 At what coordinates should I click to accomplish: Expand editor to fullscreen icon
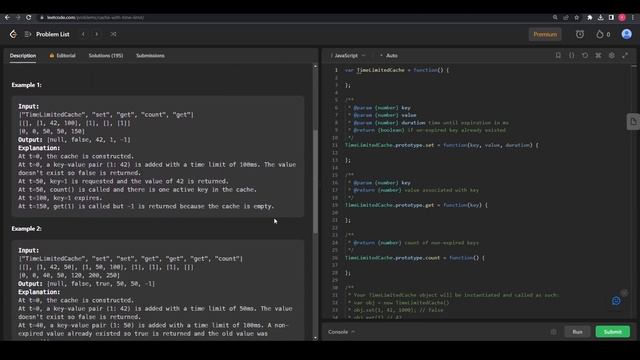click(625, 55)
